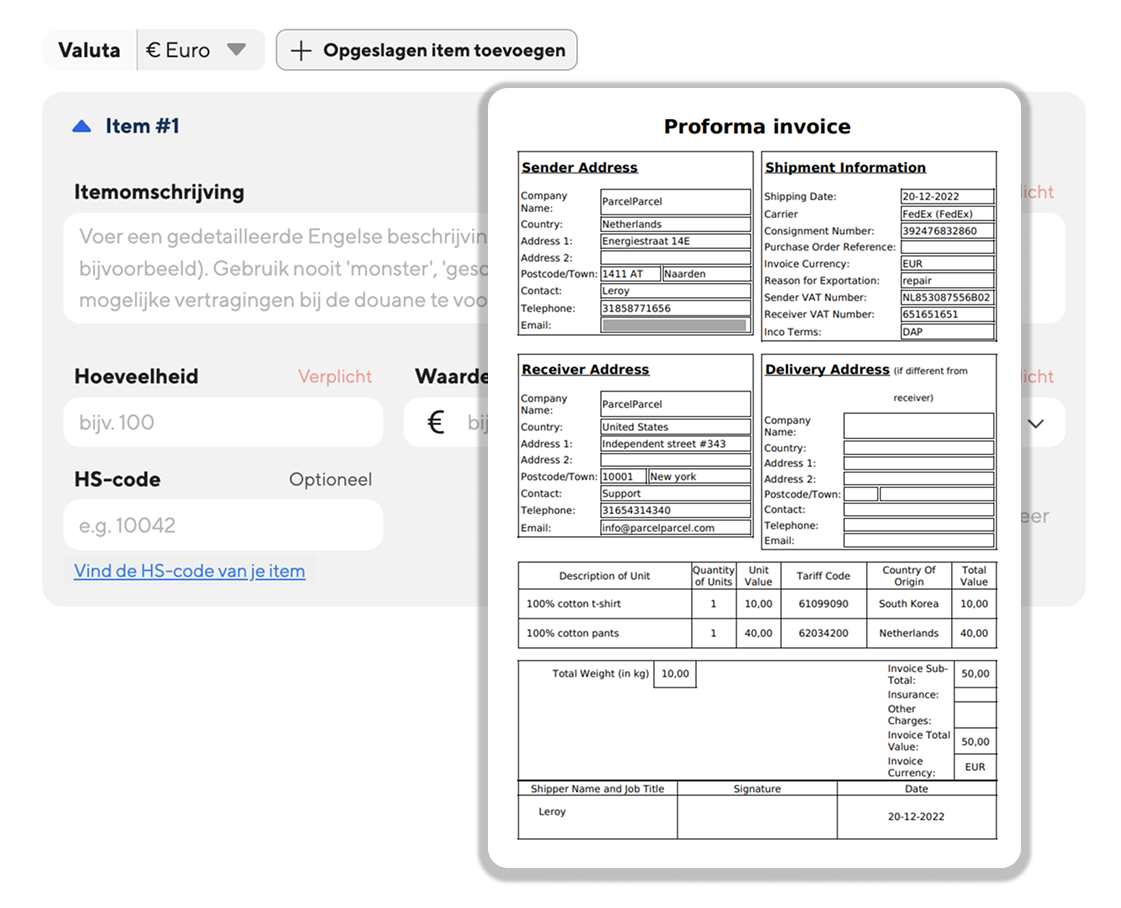Image resolution: width=1121 pixels, height=908 pixels.
Task: Click the 'Tariff Code' column header
Action: coord(824,576)
